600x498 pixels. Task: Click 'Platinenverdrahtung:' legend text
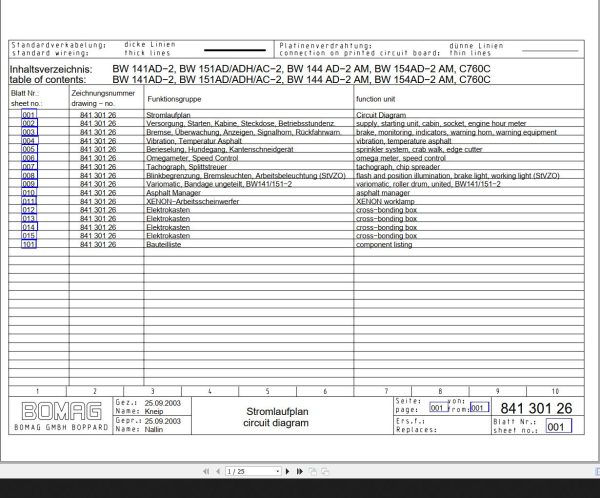pyautogui.click(x=326, y=46)
